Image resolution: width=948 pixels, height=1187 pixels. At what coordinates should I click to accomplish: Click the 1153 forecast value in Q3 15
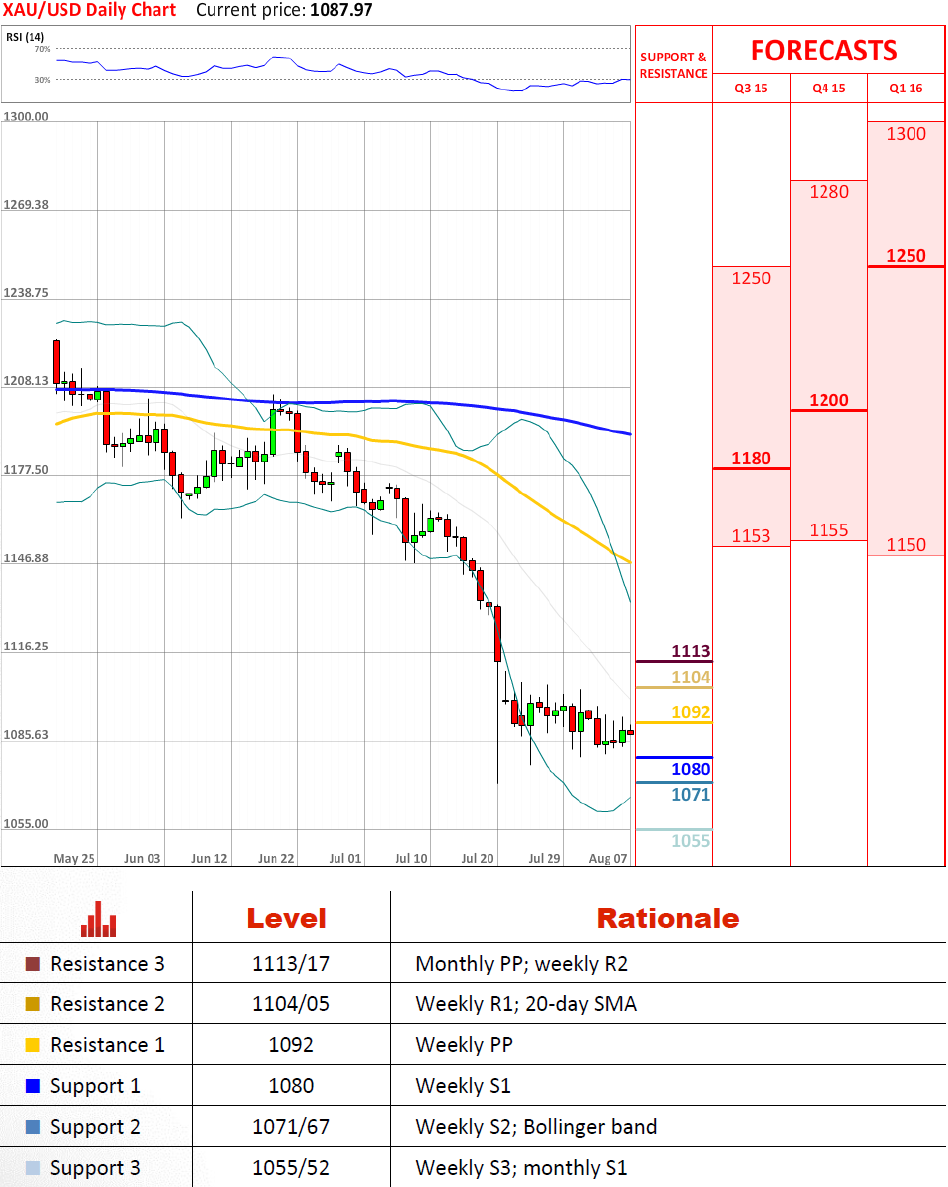750,535
